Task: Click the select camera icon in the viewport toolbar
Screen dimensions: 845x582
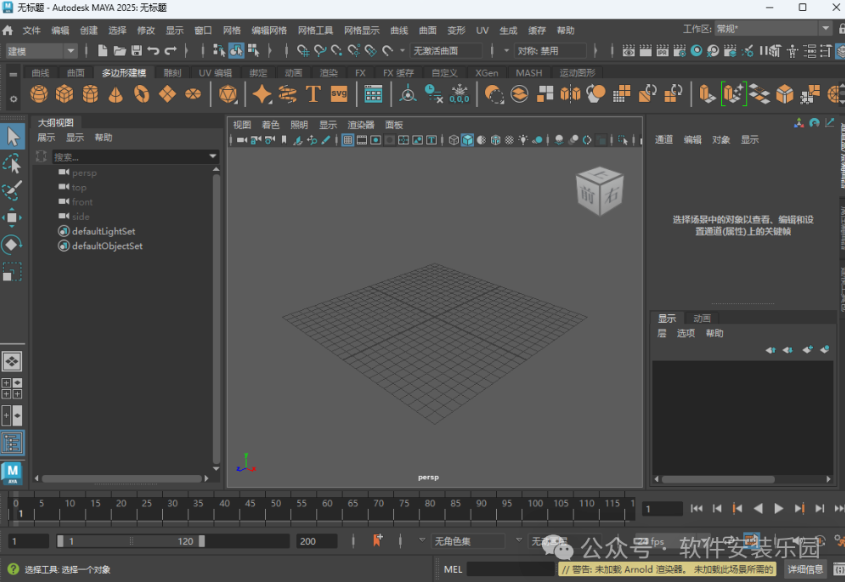Action: (242, 140)
